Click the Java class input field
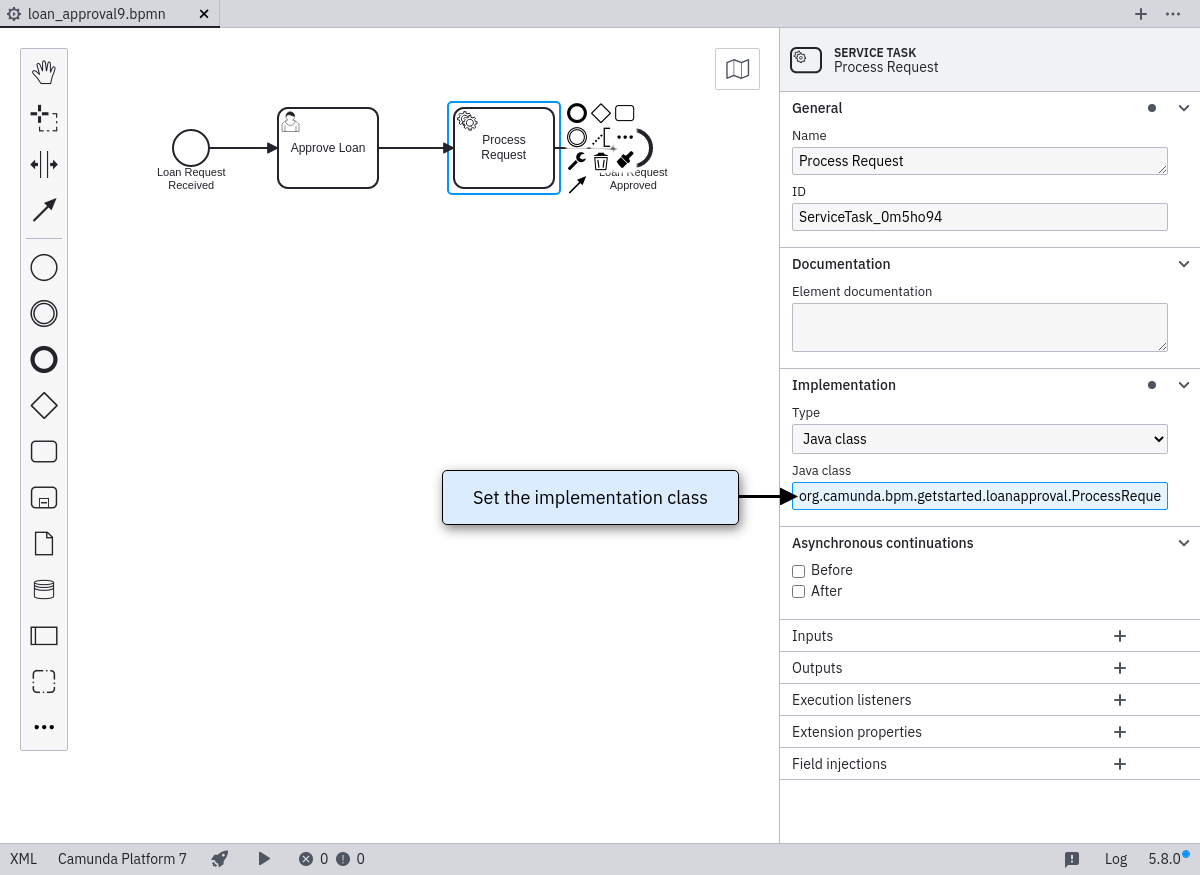 [979, 496]
